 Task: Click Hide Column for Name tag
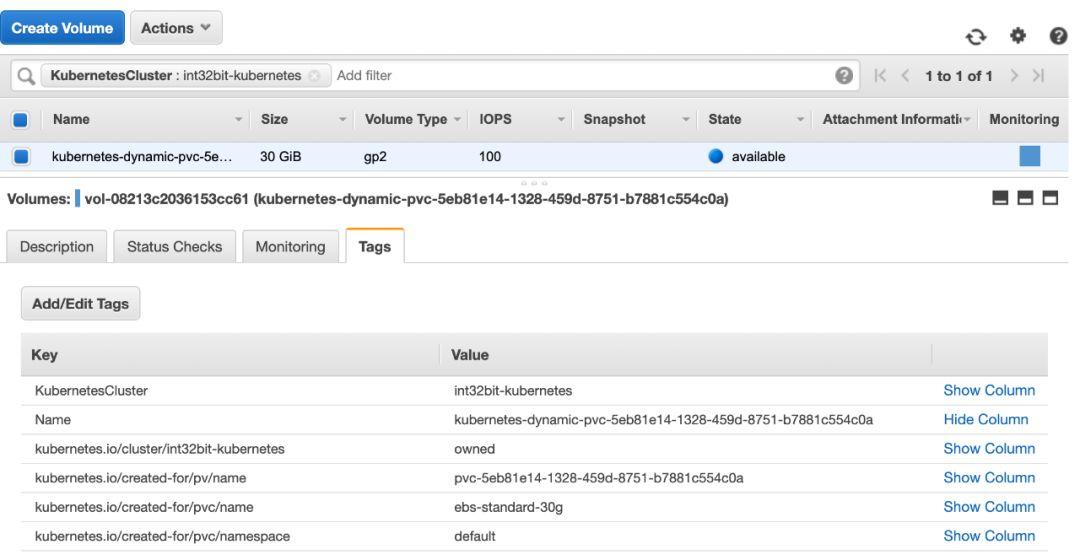[986, 420]
